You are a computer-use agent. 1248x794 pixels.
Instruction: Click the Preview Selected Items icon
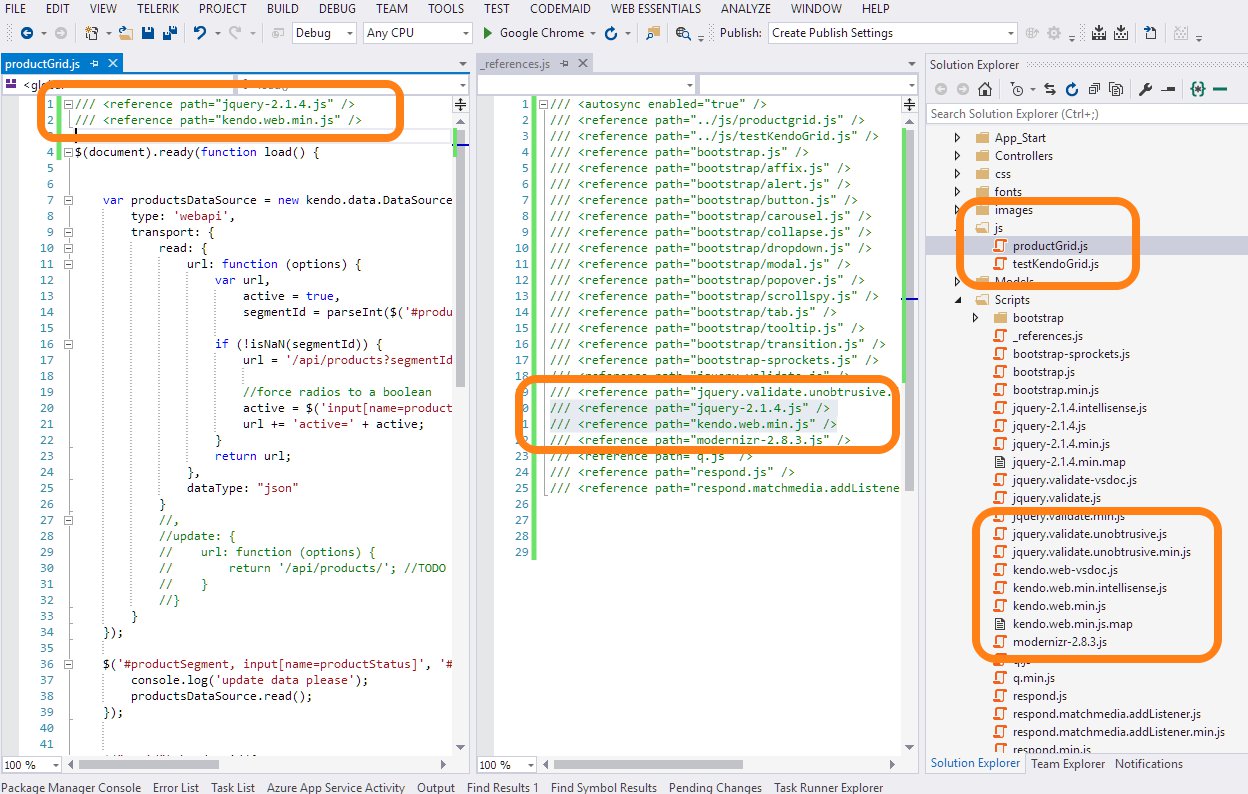[x=1168, y=89]
